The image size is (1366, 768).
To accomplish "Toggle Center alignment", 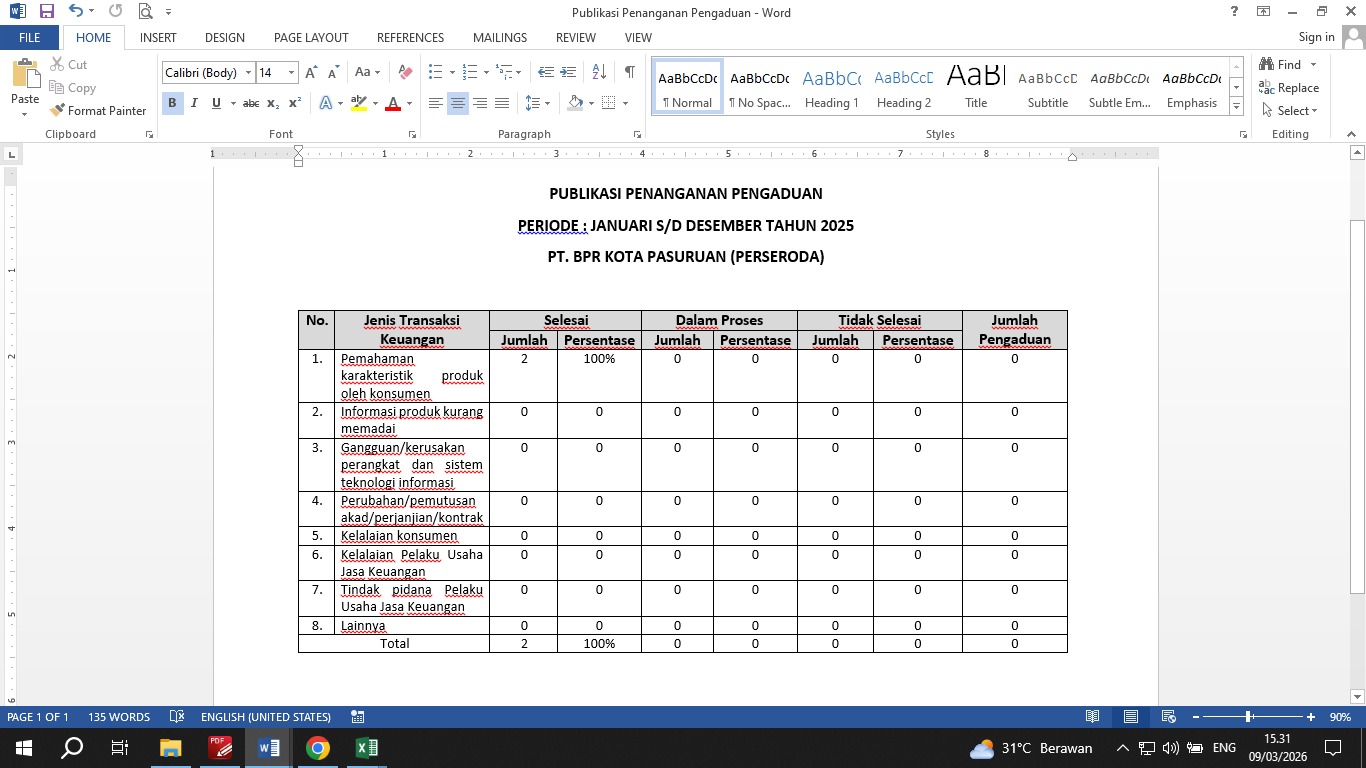I will pos(458,103).
